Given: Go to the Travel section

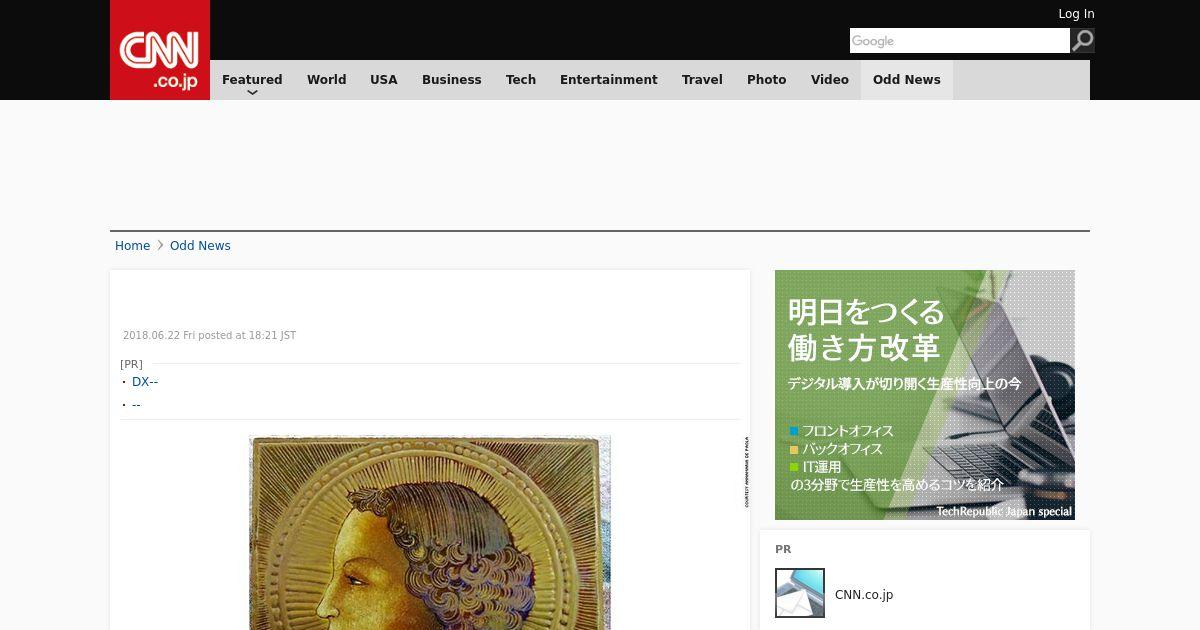Looking at the screenshot, I should pyautogui.click(x=702, y=80).
